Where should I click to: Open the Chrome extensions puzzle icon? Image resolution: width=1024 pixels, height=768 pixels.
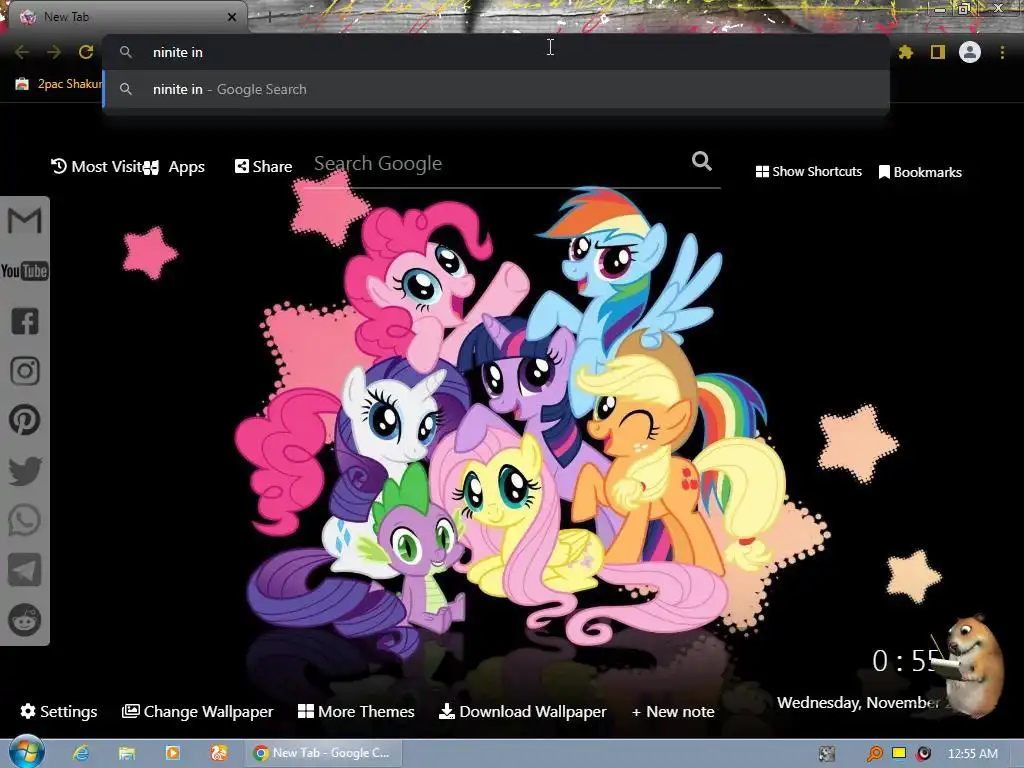(906, 52)
